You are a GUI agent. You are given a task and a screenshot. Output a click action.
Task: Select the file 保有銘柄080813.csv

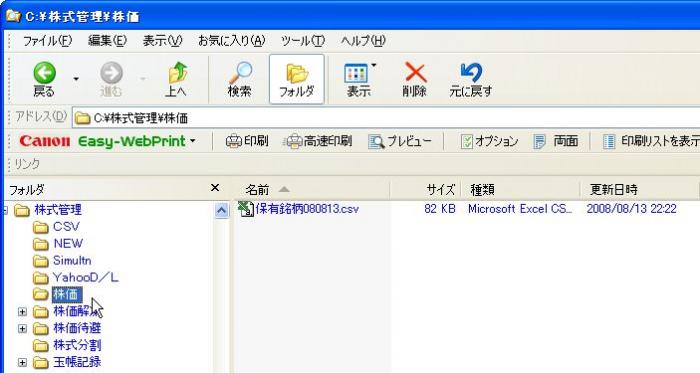(x=307, y=209)
